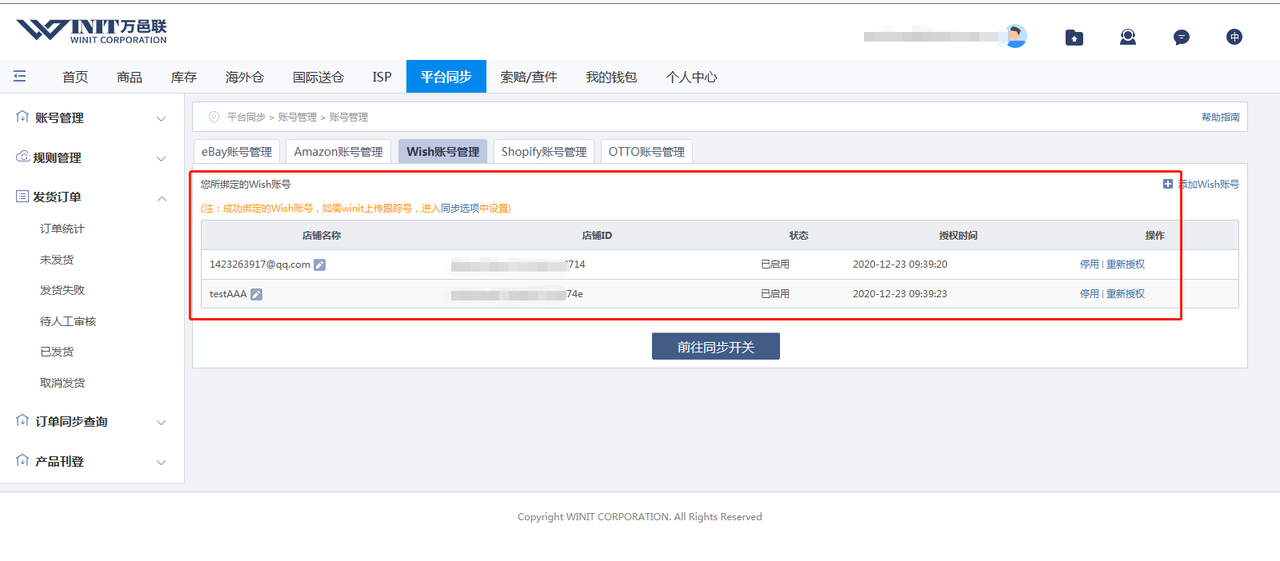Image resolution: width=1280 pixels, height=561 pixels.
Task: Switch to Shopify账号管理 tab
Action: (544, 152)
